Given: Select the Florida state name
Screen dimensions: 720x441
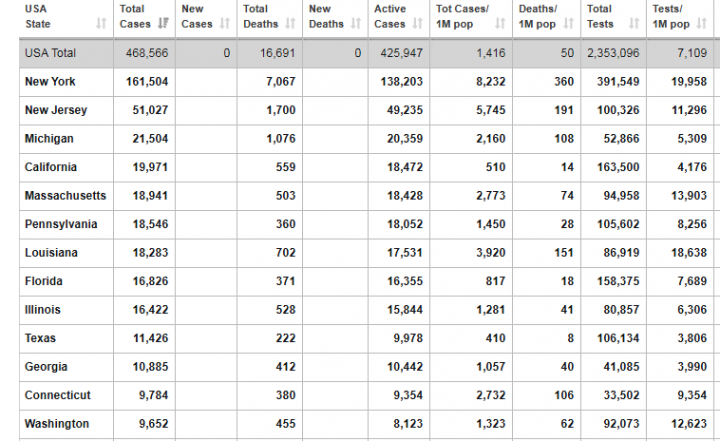Looking at the screenshot, I should [44, 281].
